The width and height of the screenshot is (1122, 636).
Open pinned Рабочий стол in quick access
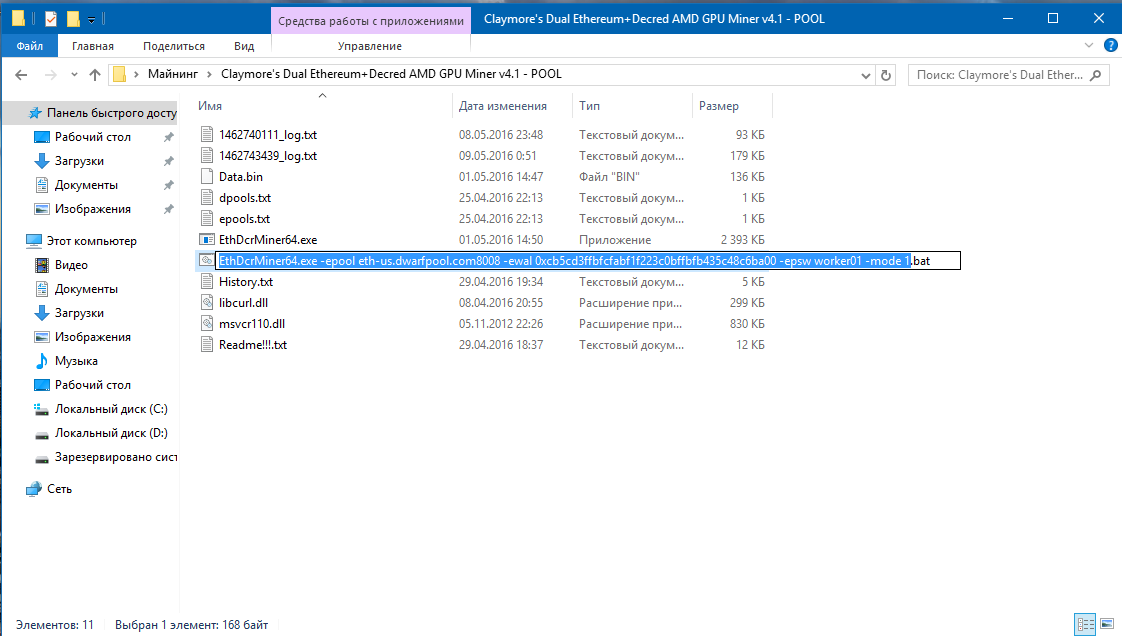click(x=92, y=137)
